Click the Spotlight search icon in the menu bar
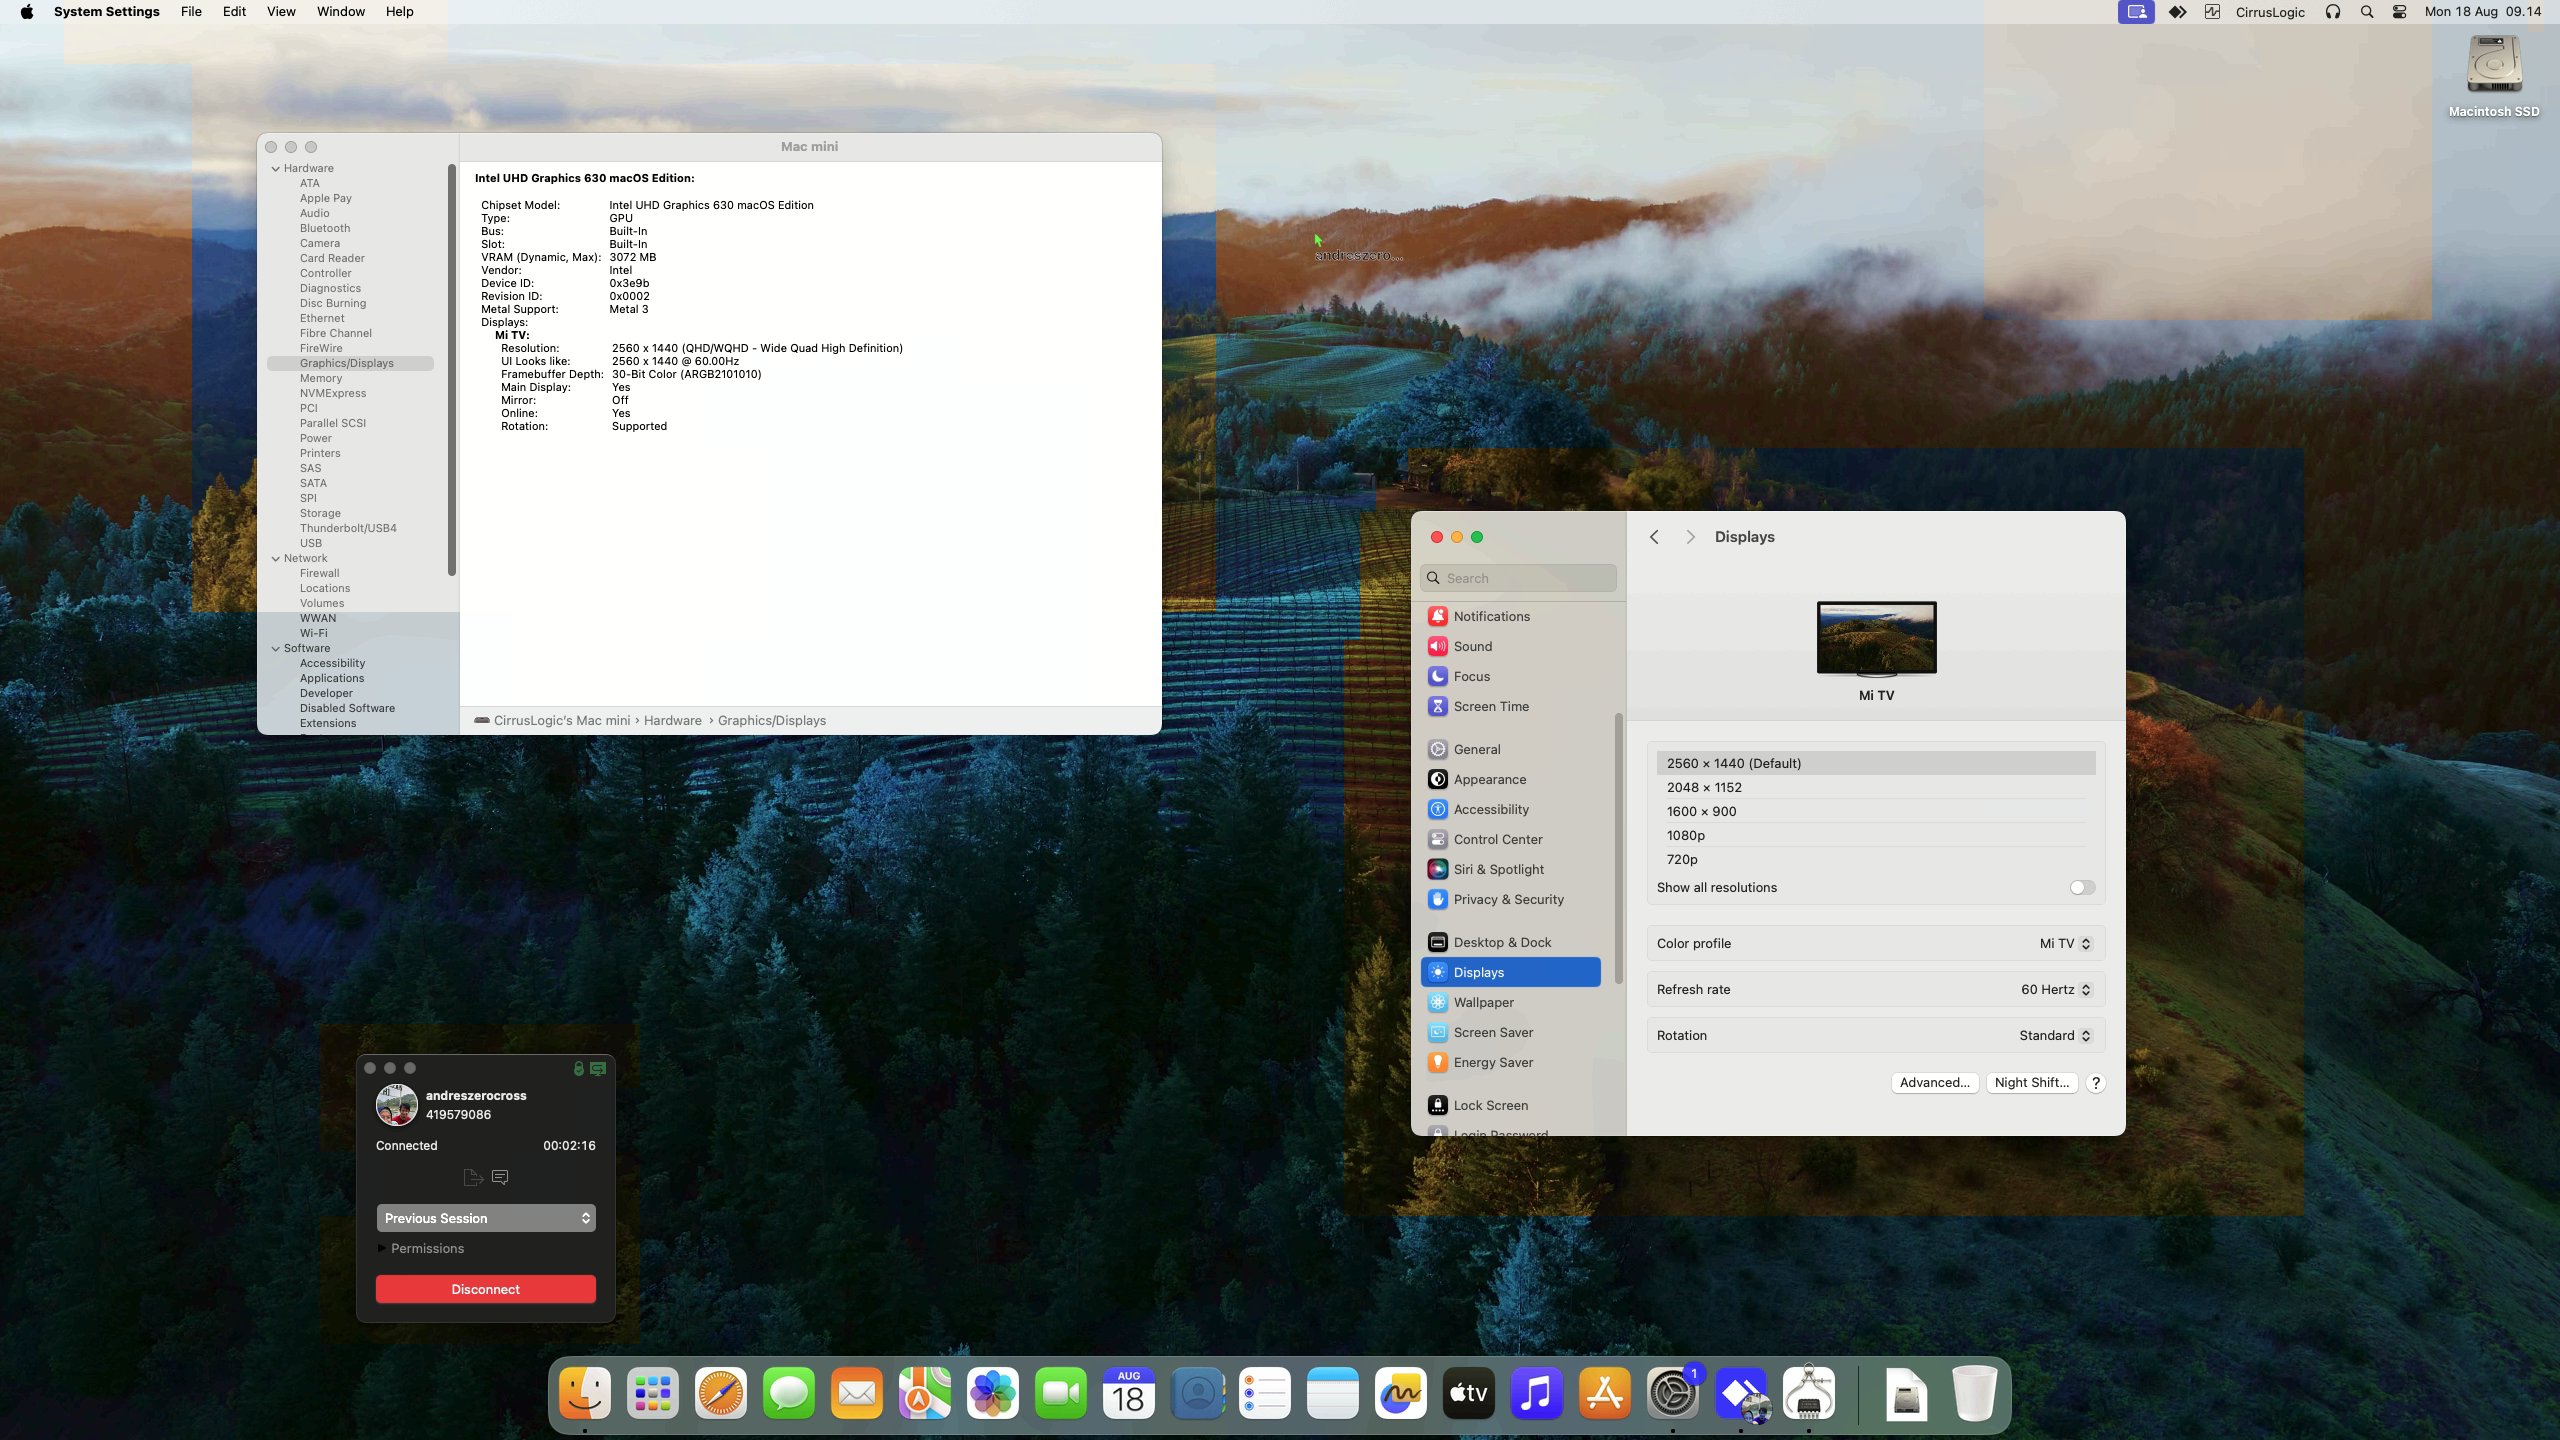The height and width of the screenshot is (1440, 2560). (2366, 12)
